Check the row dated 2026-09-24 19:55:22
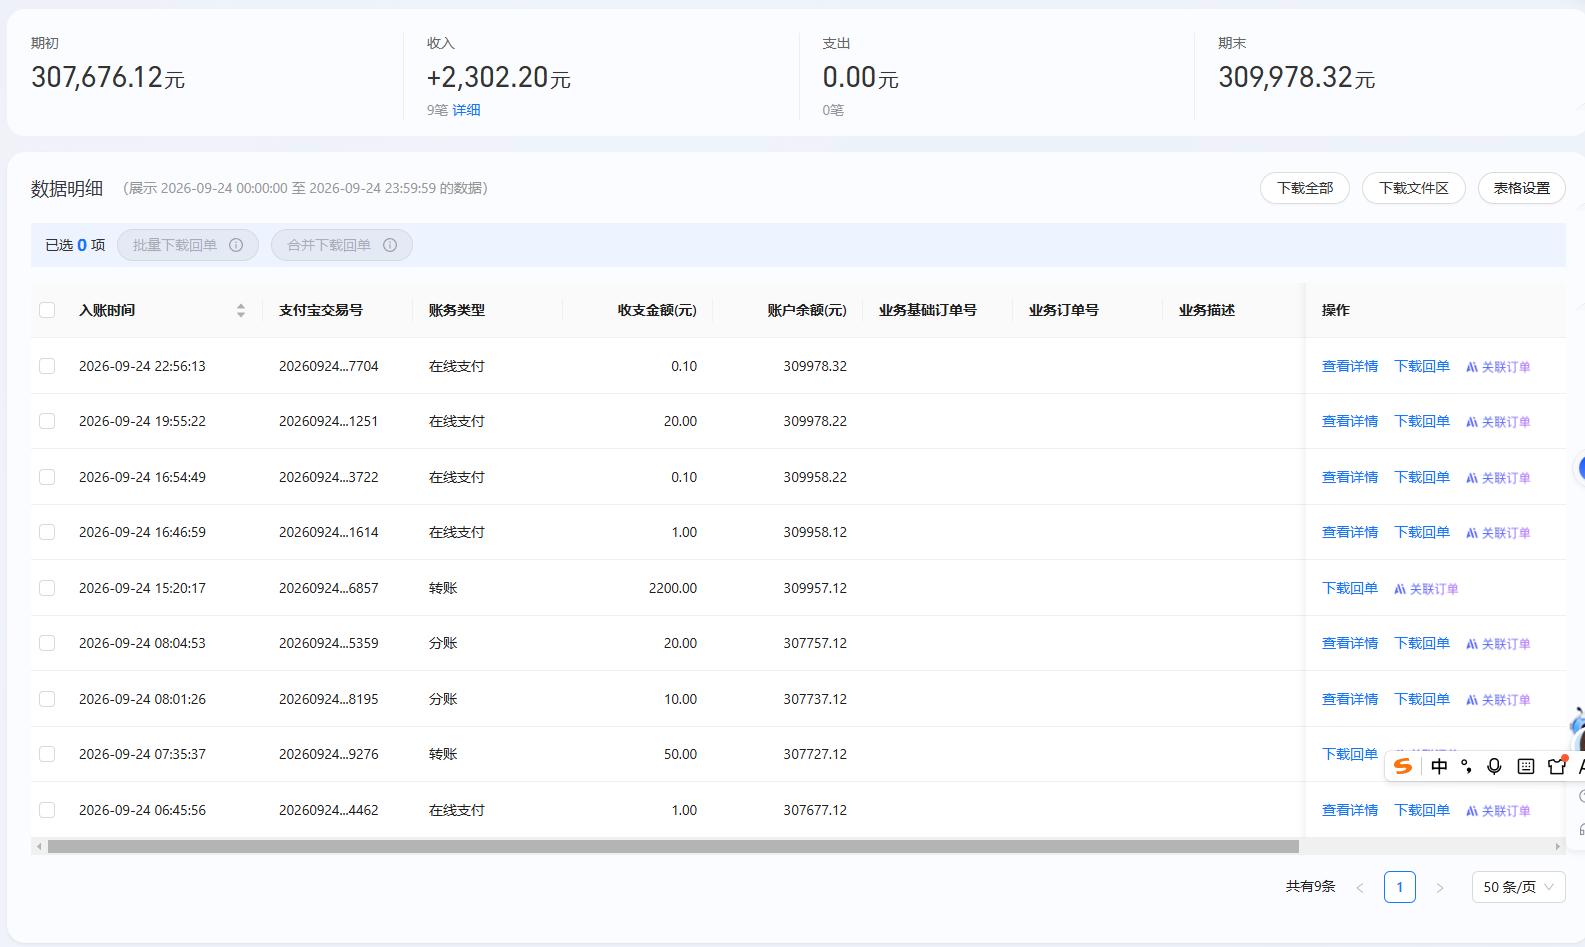The width and height of the screenshot is (1585, 947). 47,421
